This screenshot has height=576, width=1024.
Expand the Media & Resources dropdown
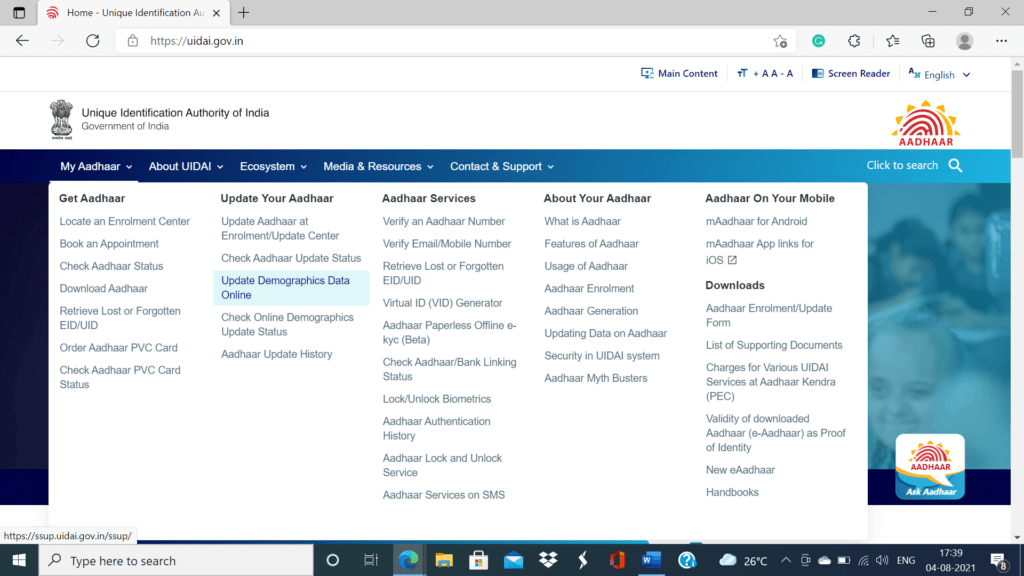(378, 167)
